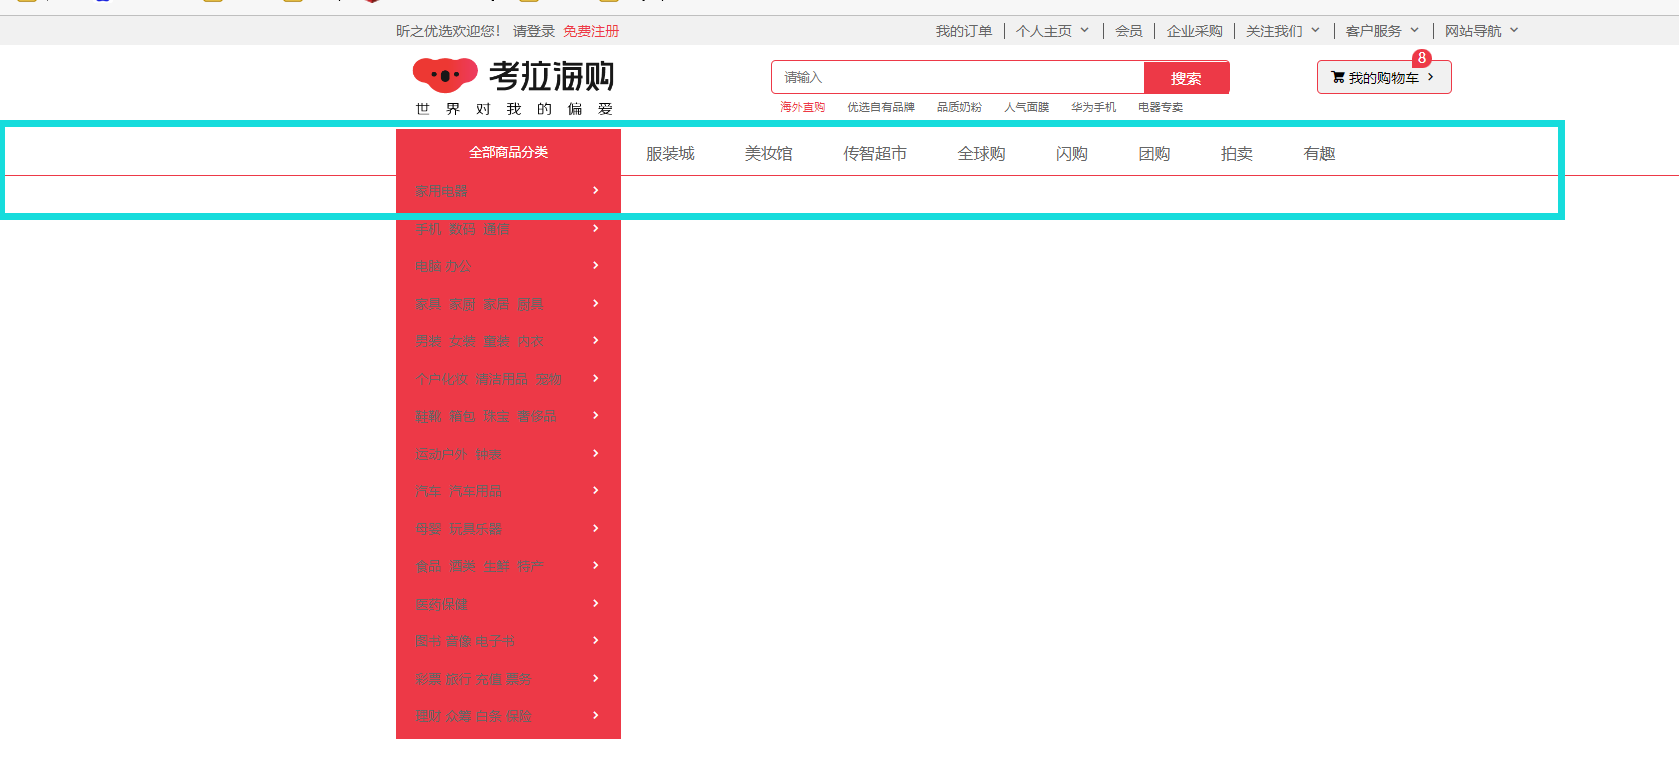Open the 企业采购 link

click(1194, 31)
